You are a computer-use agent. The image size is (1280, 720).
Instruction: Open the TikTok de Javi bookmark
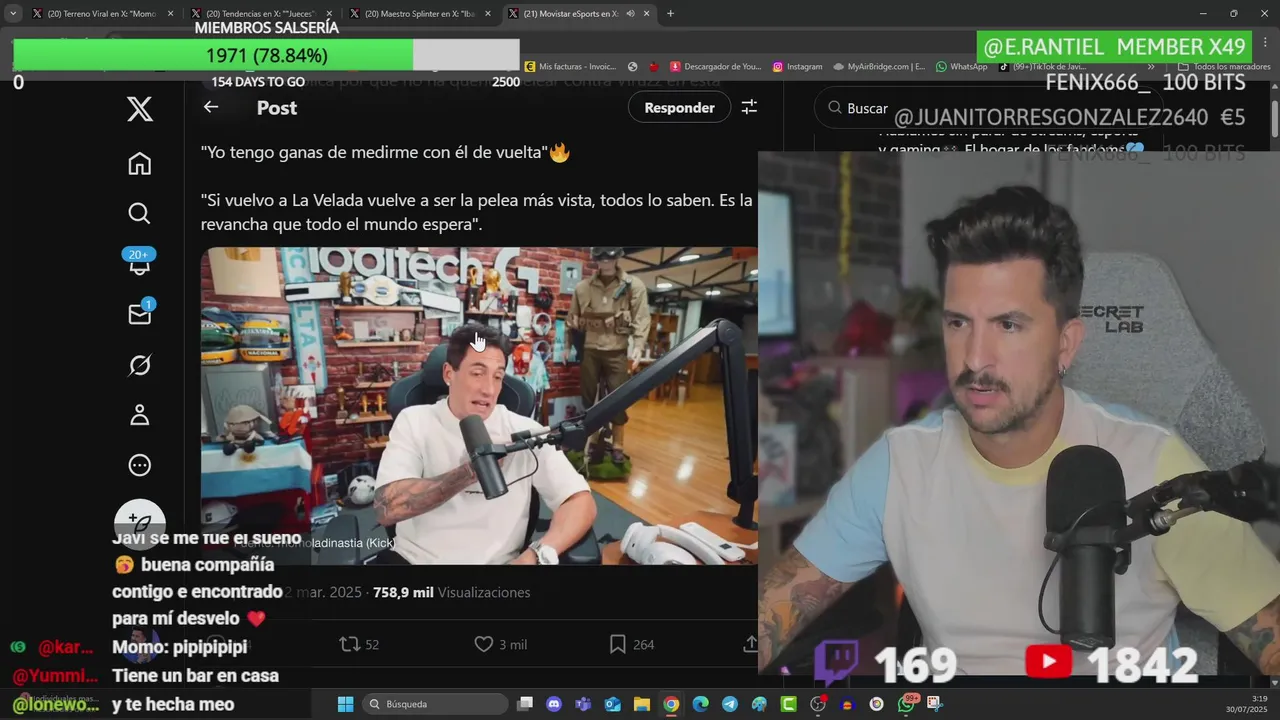click(1042, 67)
